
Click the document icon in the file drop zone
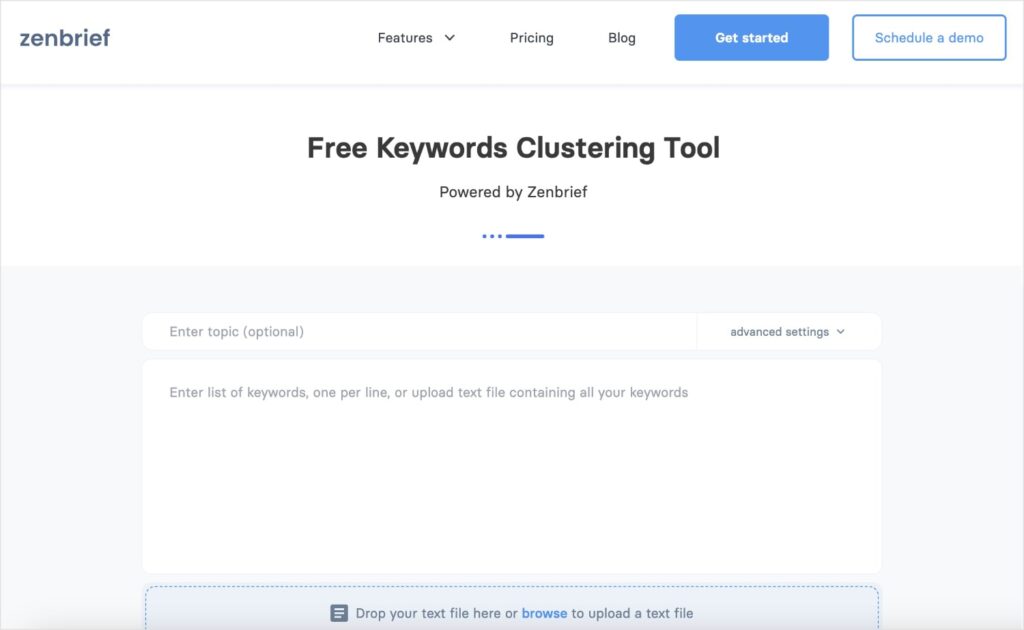(x=339, y=612)
